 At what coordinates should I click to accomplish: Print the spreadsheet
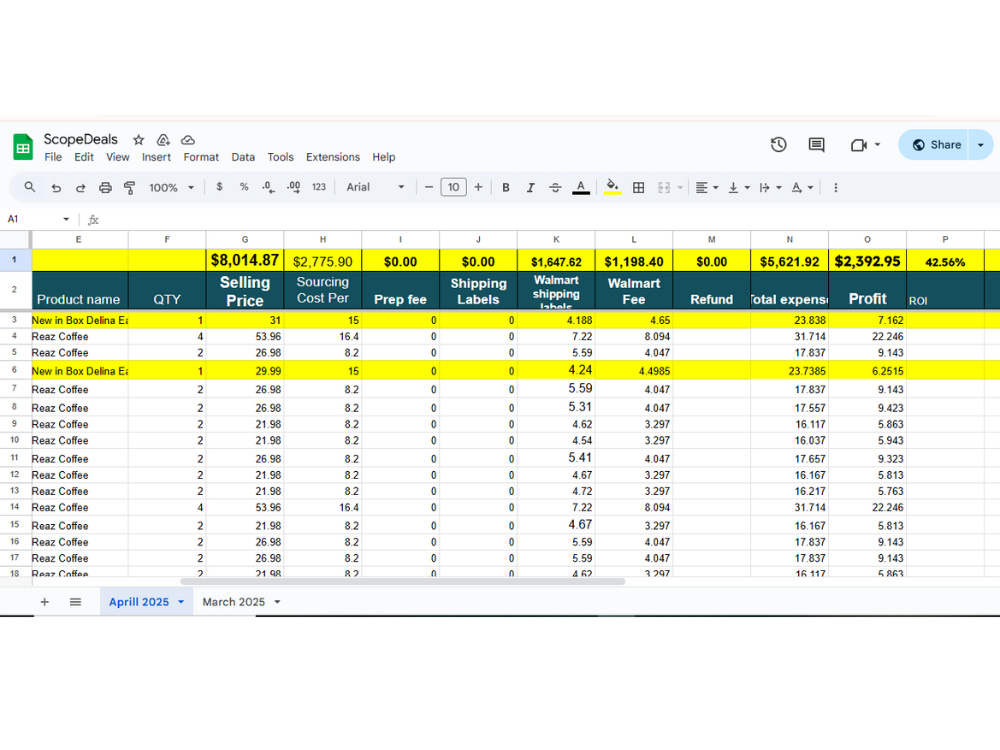coord(105,188)
